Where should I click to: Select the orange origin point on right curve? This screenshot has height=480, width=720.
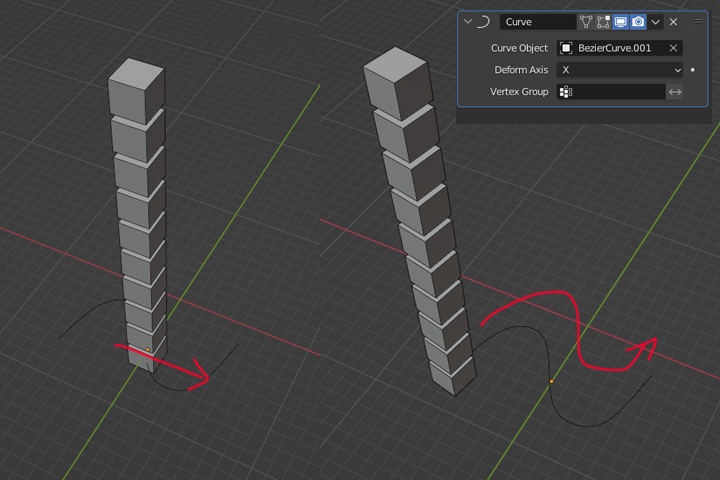pos(551,381)
